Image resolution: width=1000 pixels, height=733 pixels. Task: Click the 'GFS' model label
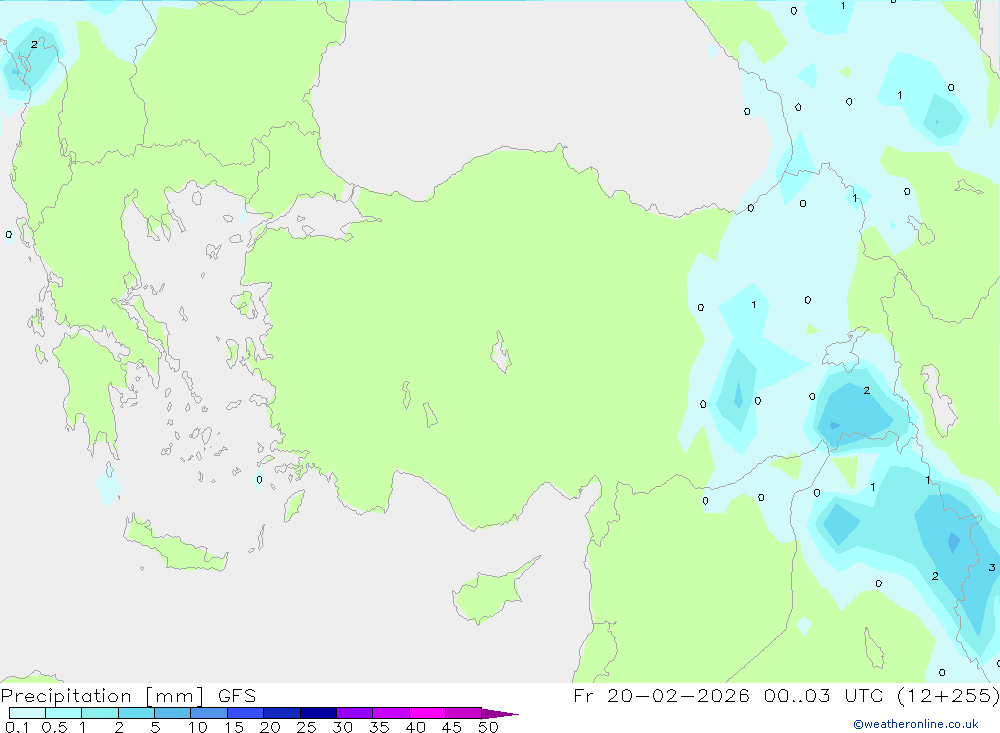point(237,695)
